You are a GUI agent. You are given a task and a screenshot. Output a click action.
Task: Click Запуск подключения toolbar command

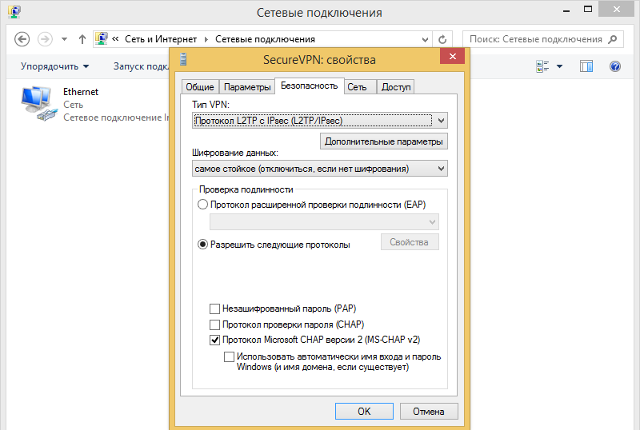[x=141, y=66]
